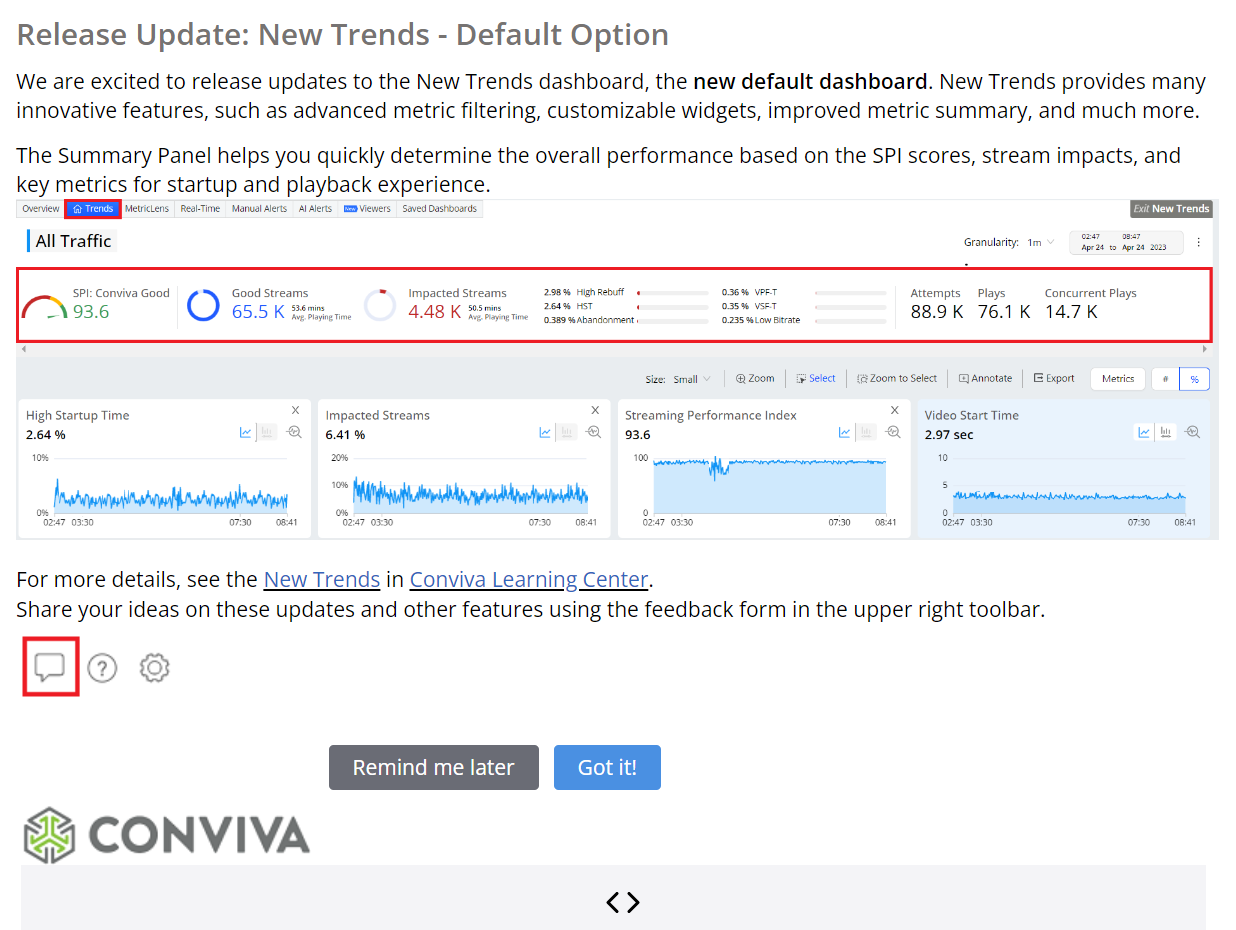Viewport: 1236px width, 930px height.
Task: Open the settings gear icon
Action: 154,668
